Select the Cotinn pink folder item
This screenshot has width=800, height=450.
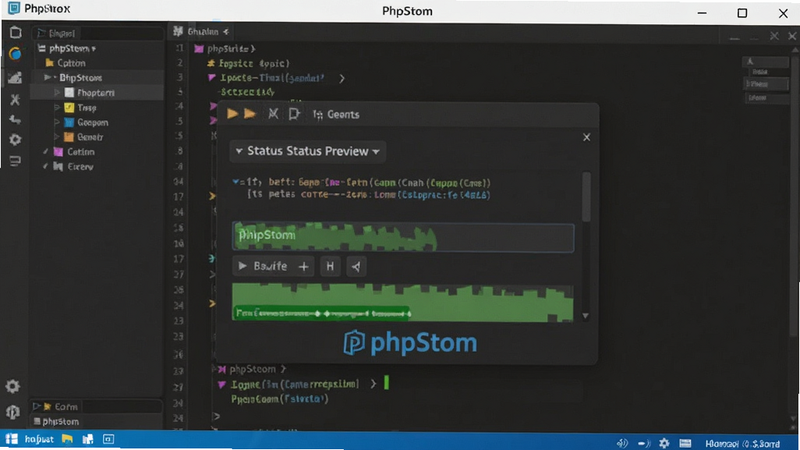(x=74, y=152)
